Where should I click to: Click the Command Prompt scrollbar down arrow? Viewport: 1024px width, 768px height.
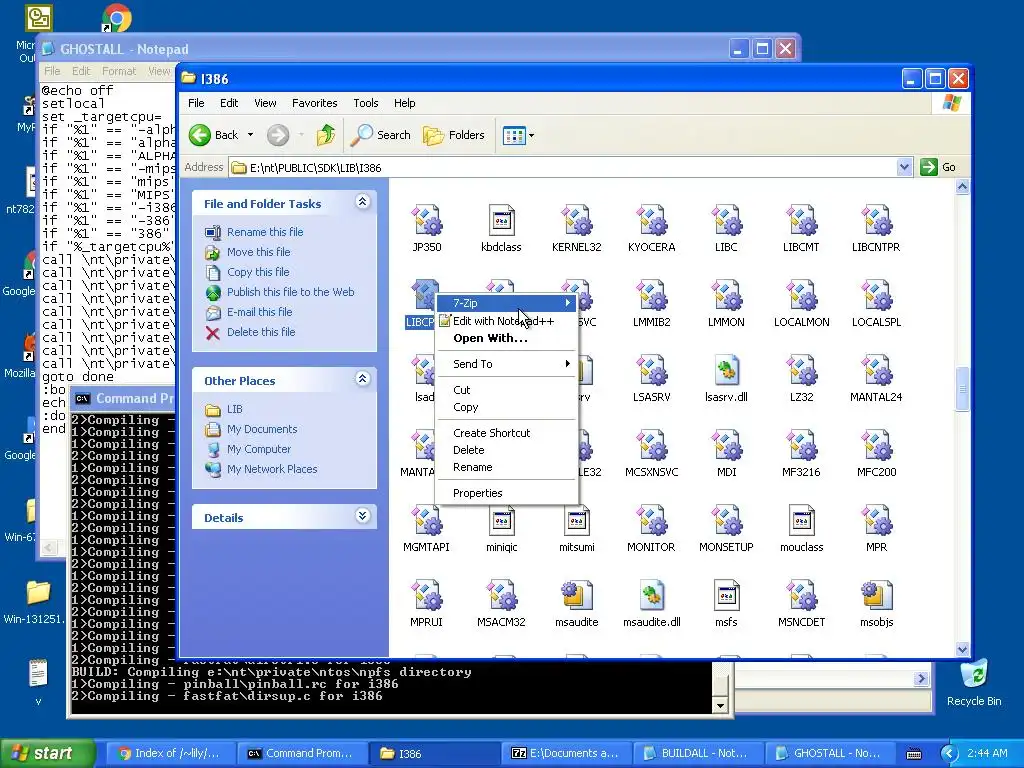pyautogui.click(x=720, y=705)
